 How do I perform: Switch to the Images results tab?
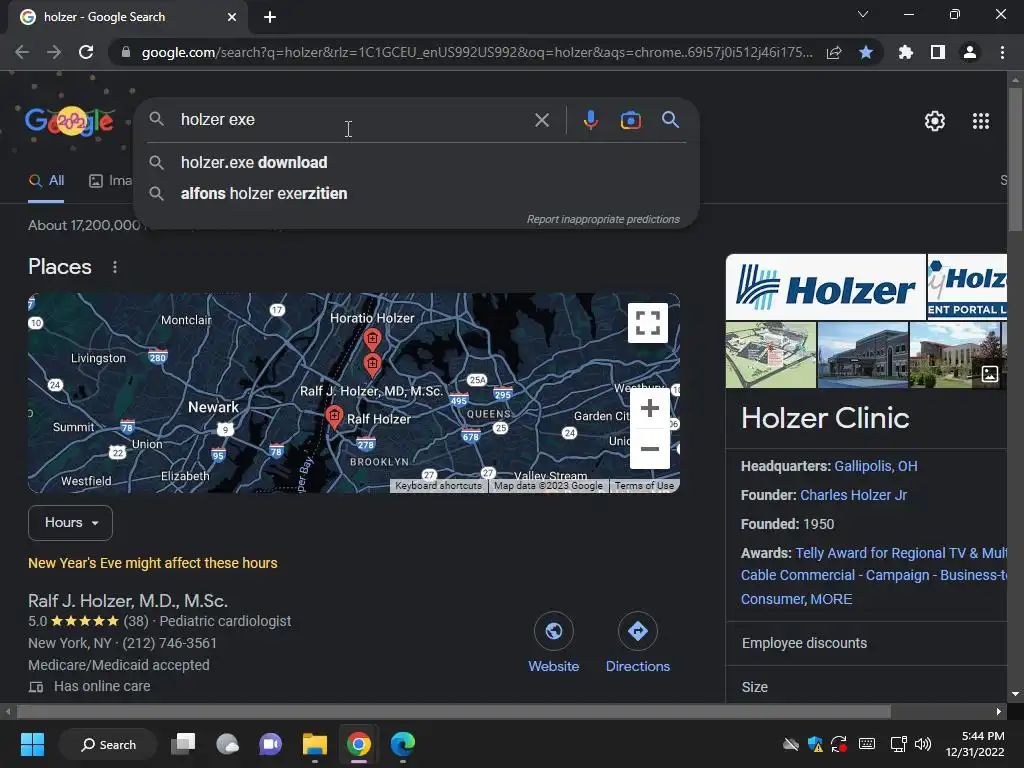[111, 181]
